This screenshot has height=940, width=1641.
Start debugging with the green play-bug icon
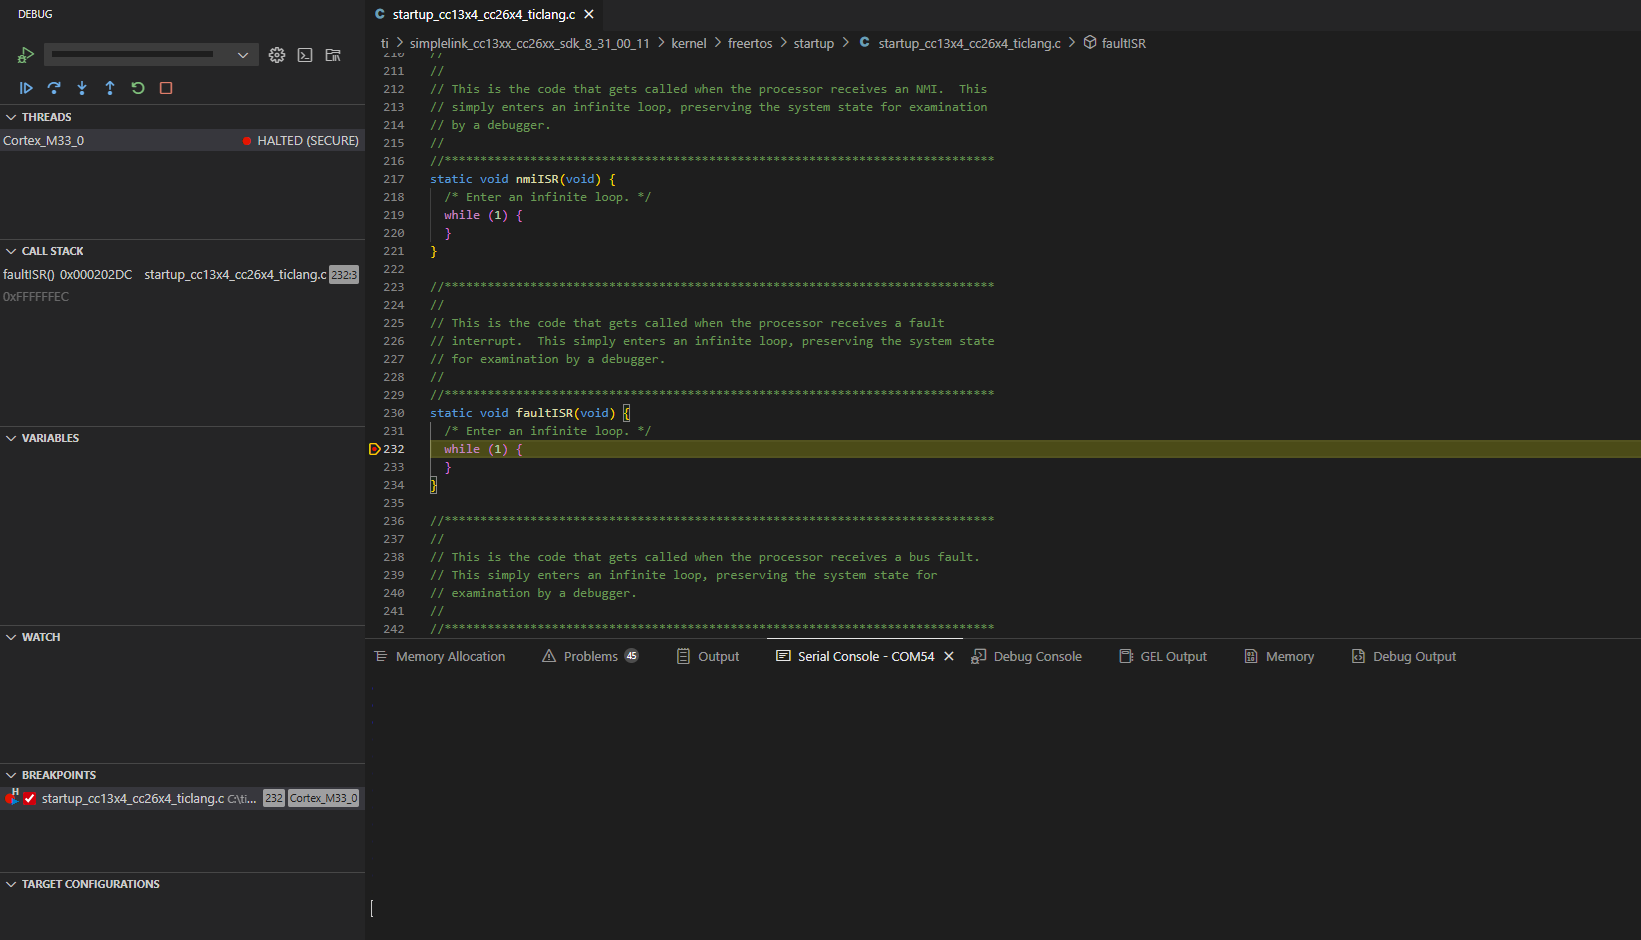[x=26, y=55]
